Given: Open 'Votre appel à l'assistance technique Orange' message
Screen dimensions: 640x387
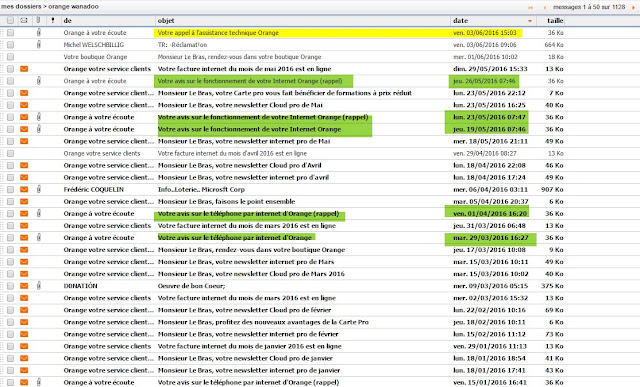Looking at the screenshot, I should click(x=218, y=33).
